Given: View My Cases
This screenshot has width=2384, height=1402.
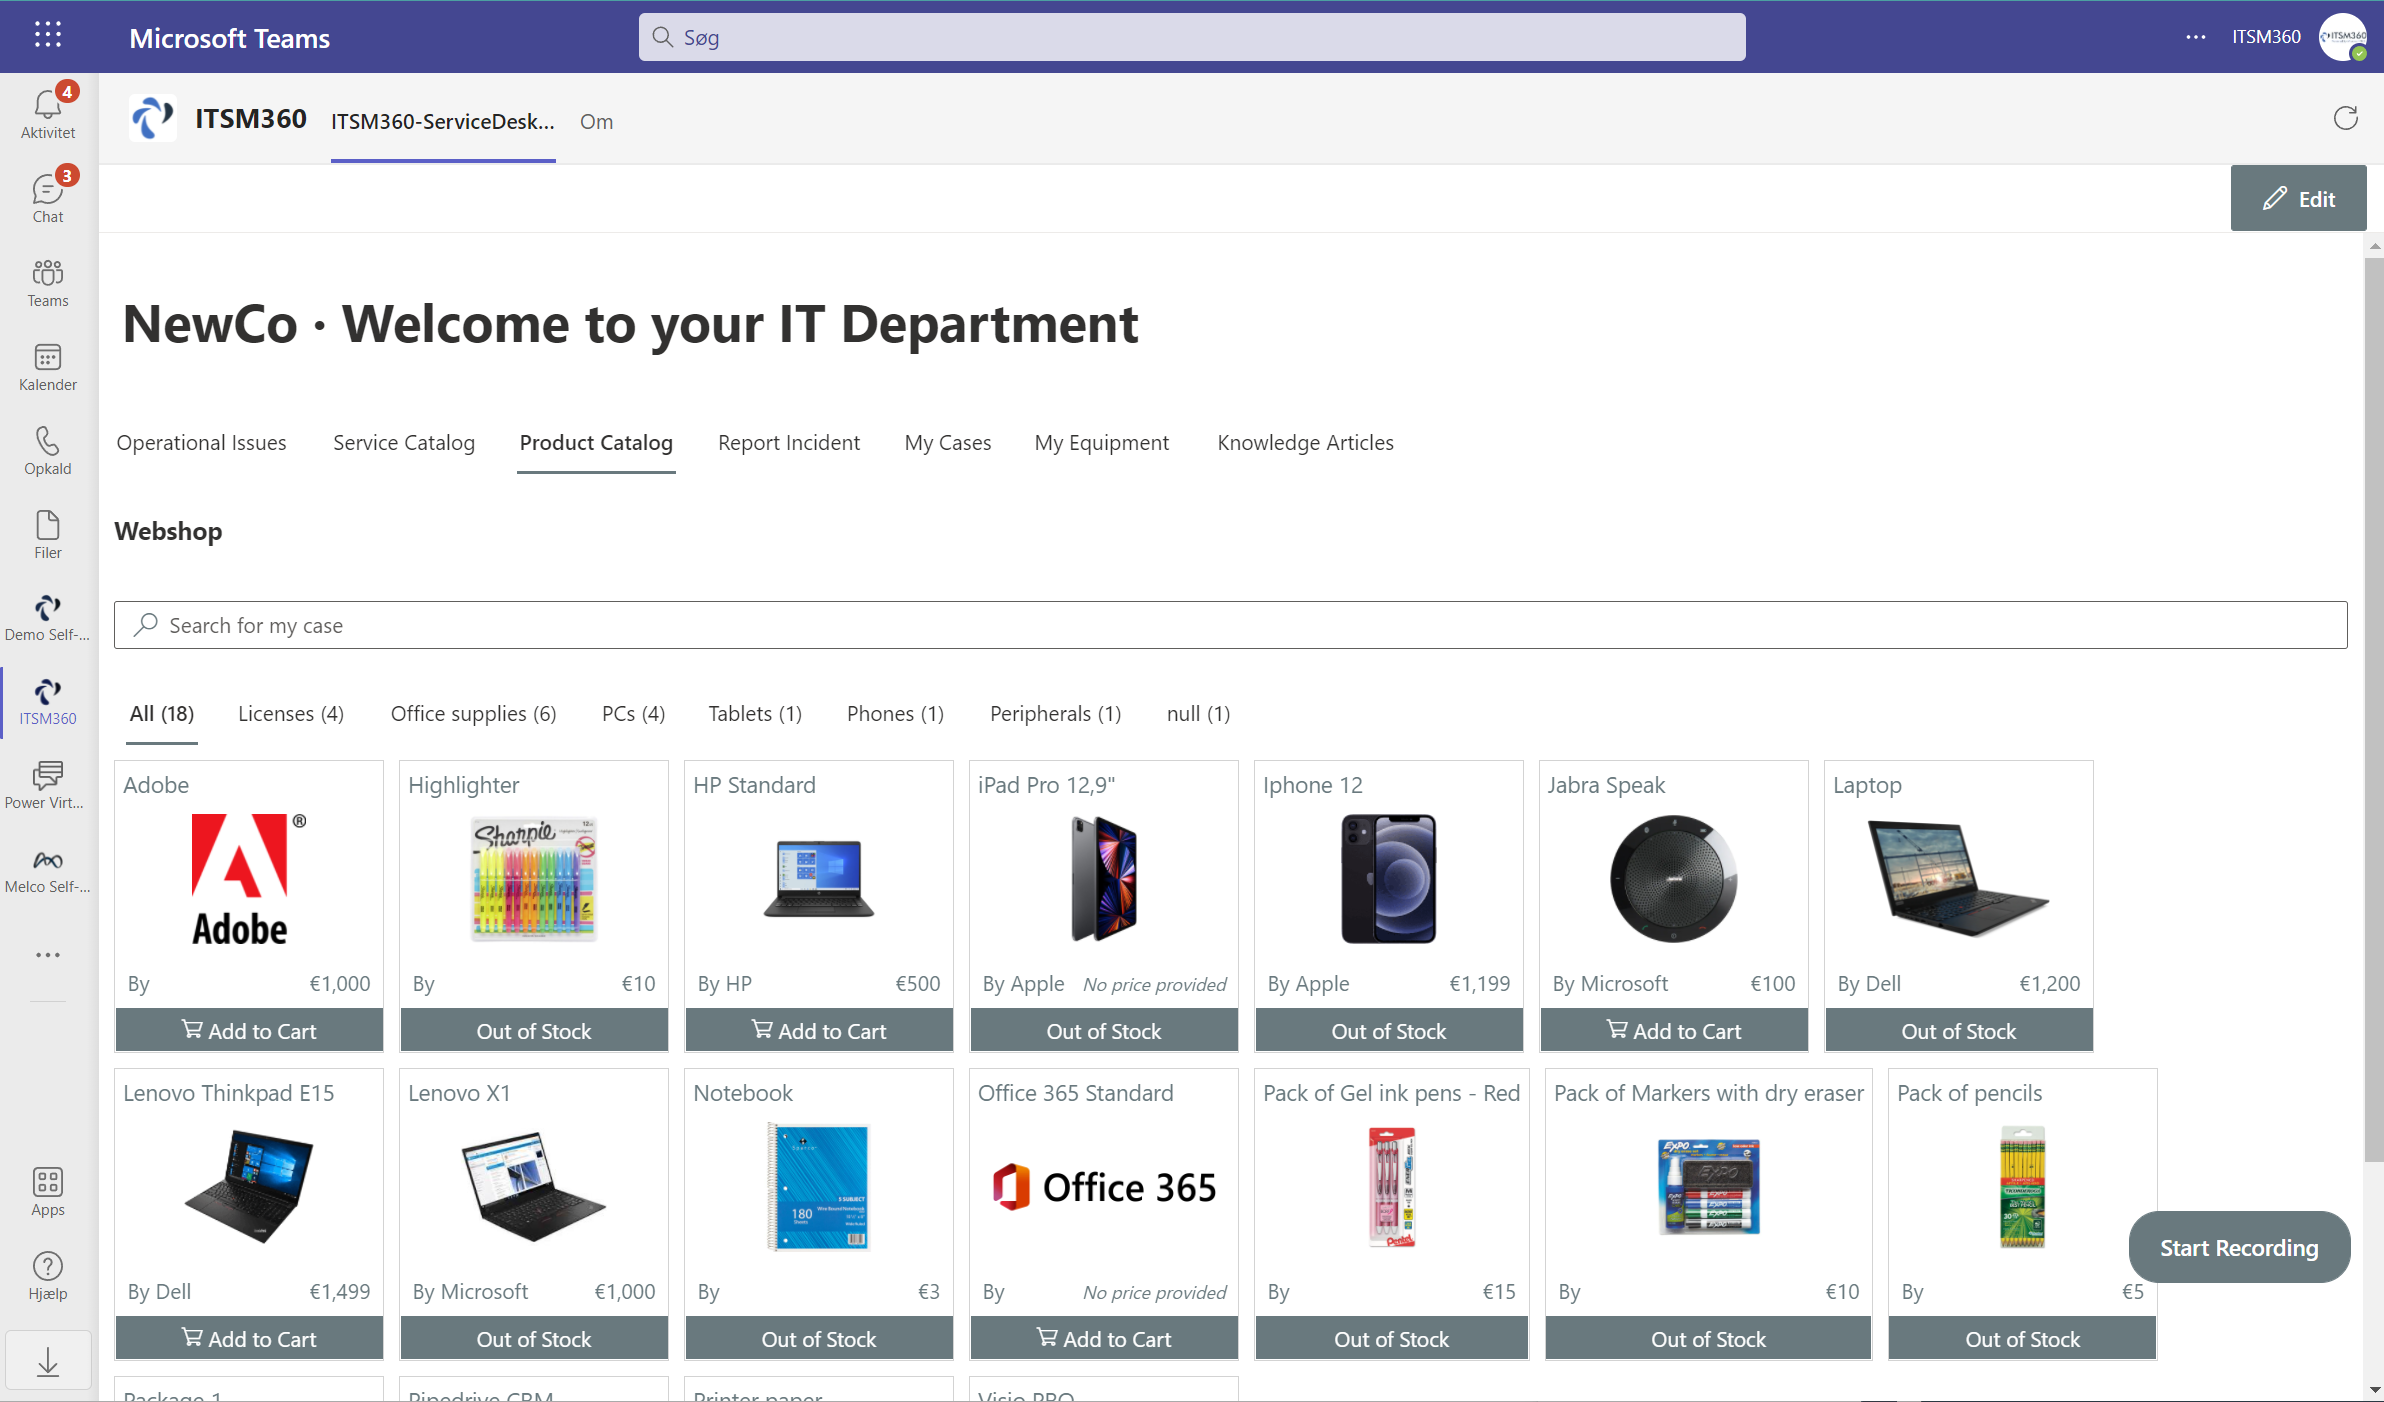Looking at the screenshot, I should pos(947,442).
